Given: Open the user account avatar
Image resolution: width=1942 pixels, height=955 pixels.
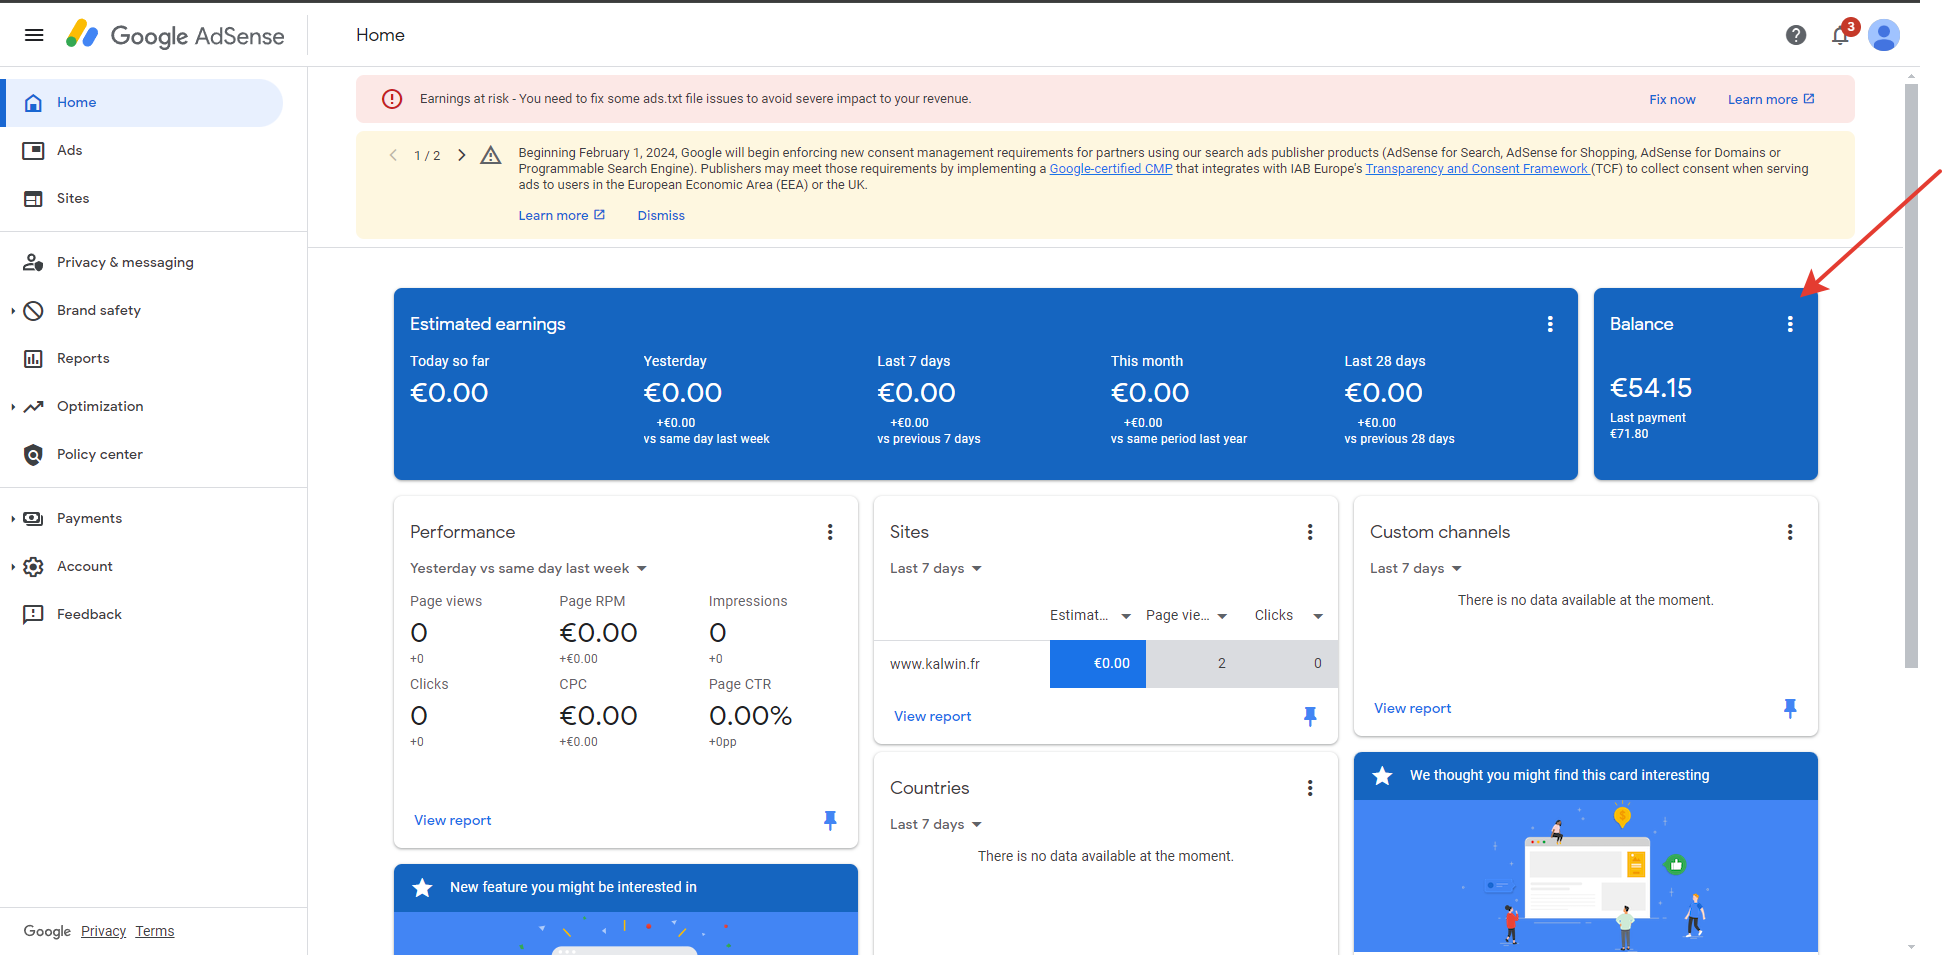Looking at the screenshot, I should pyautogui.click(x=1884, y=35).
